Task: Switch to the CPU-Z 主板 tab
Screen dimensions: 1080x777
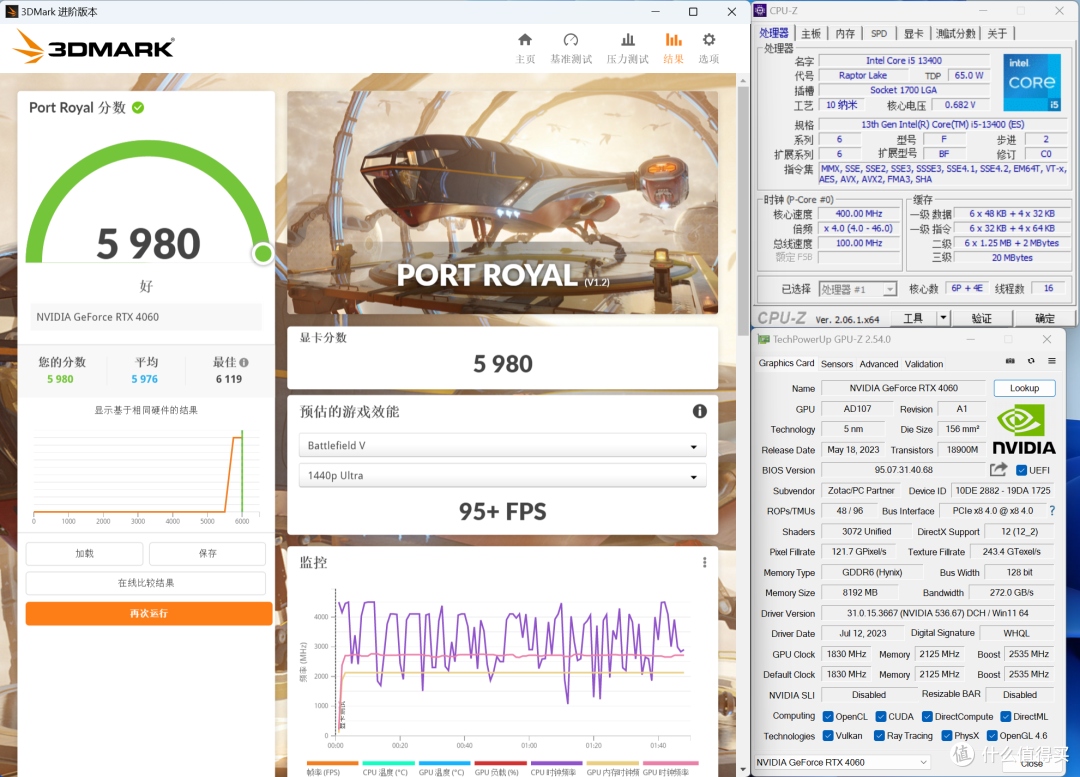Action: pyautogui.click(x=811, y=33)
